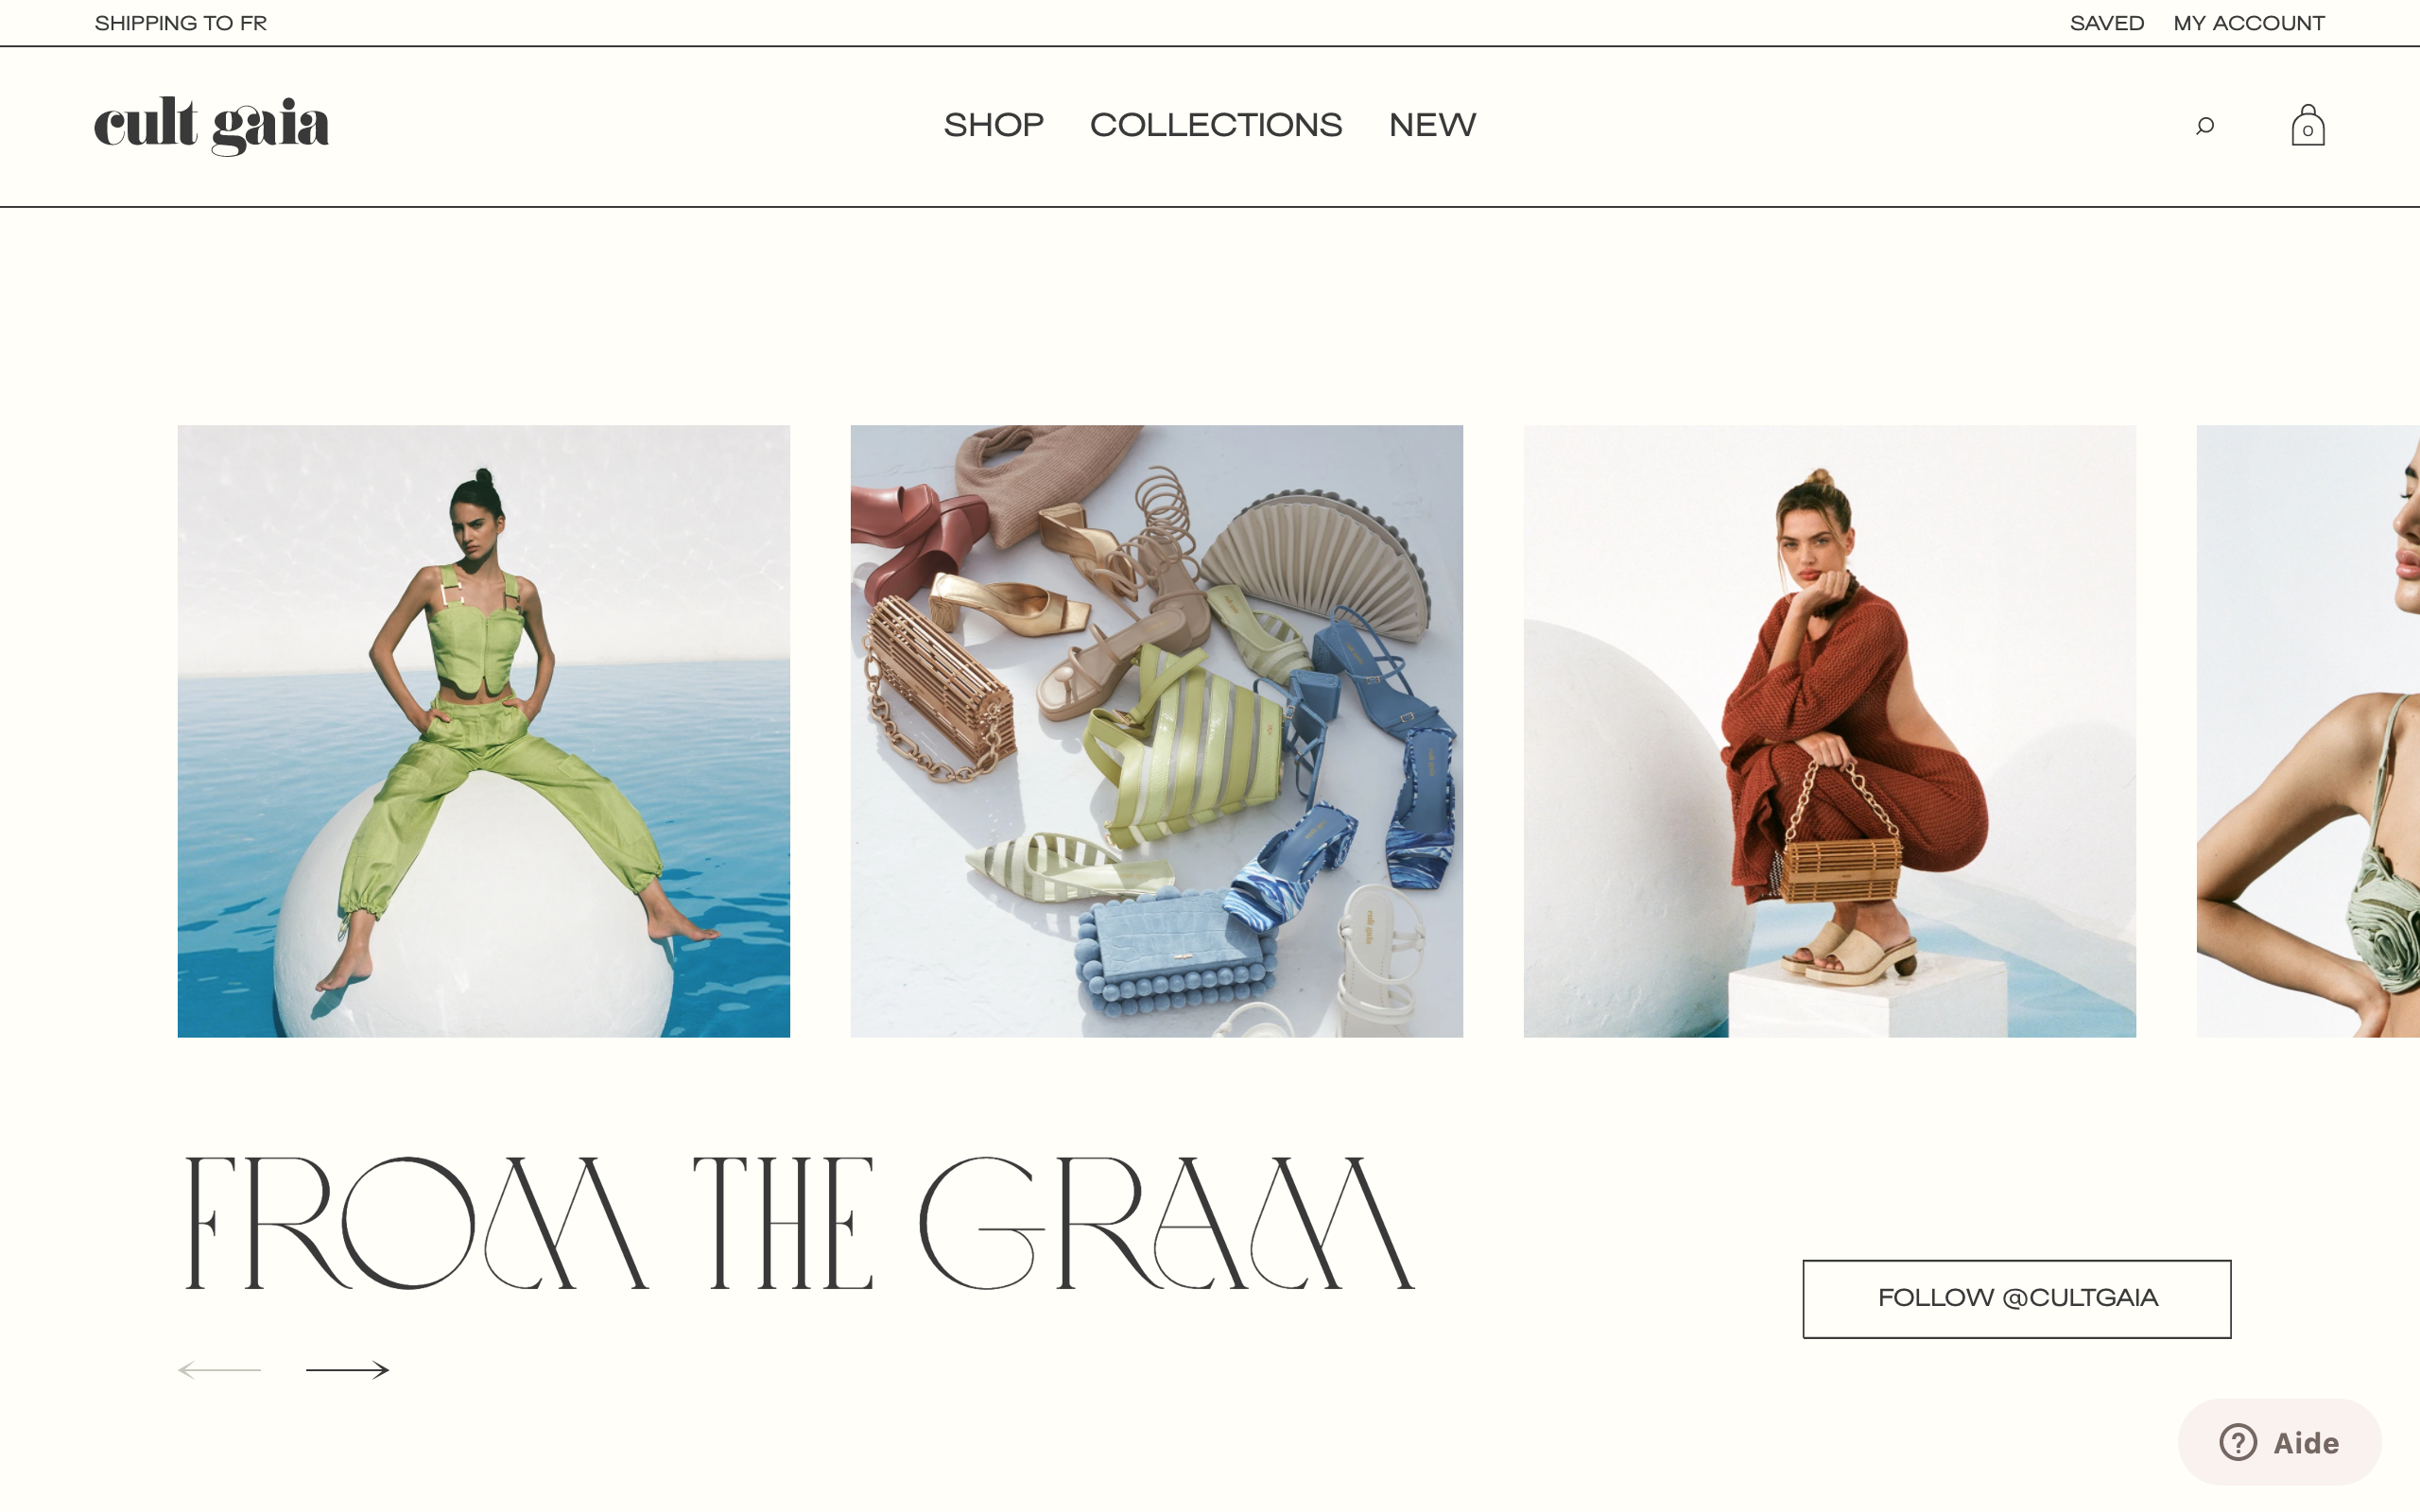2420x1512 pixels.
Task: Click the question mark in Aide button
Action: click(2238, 1442)
